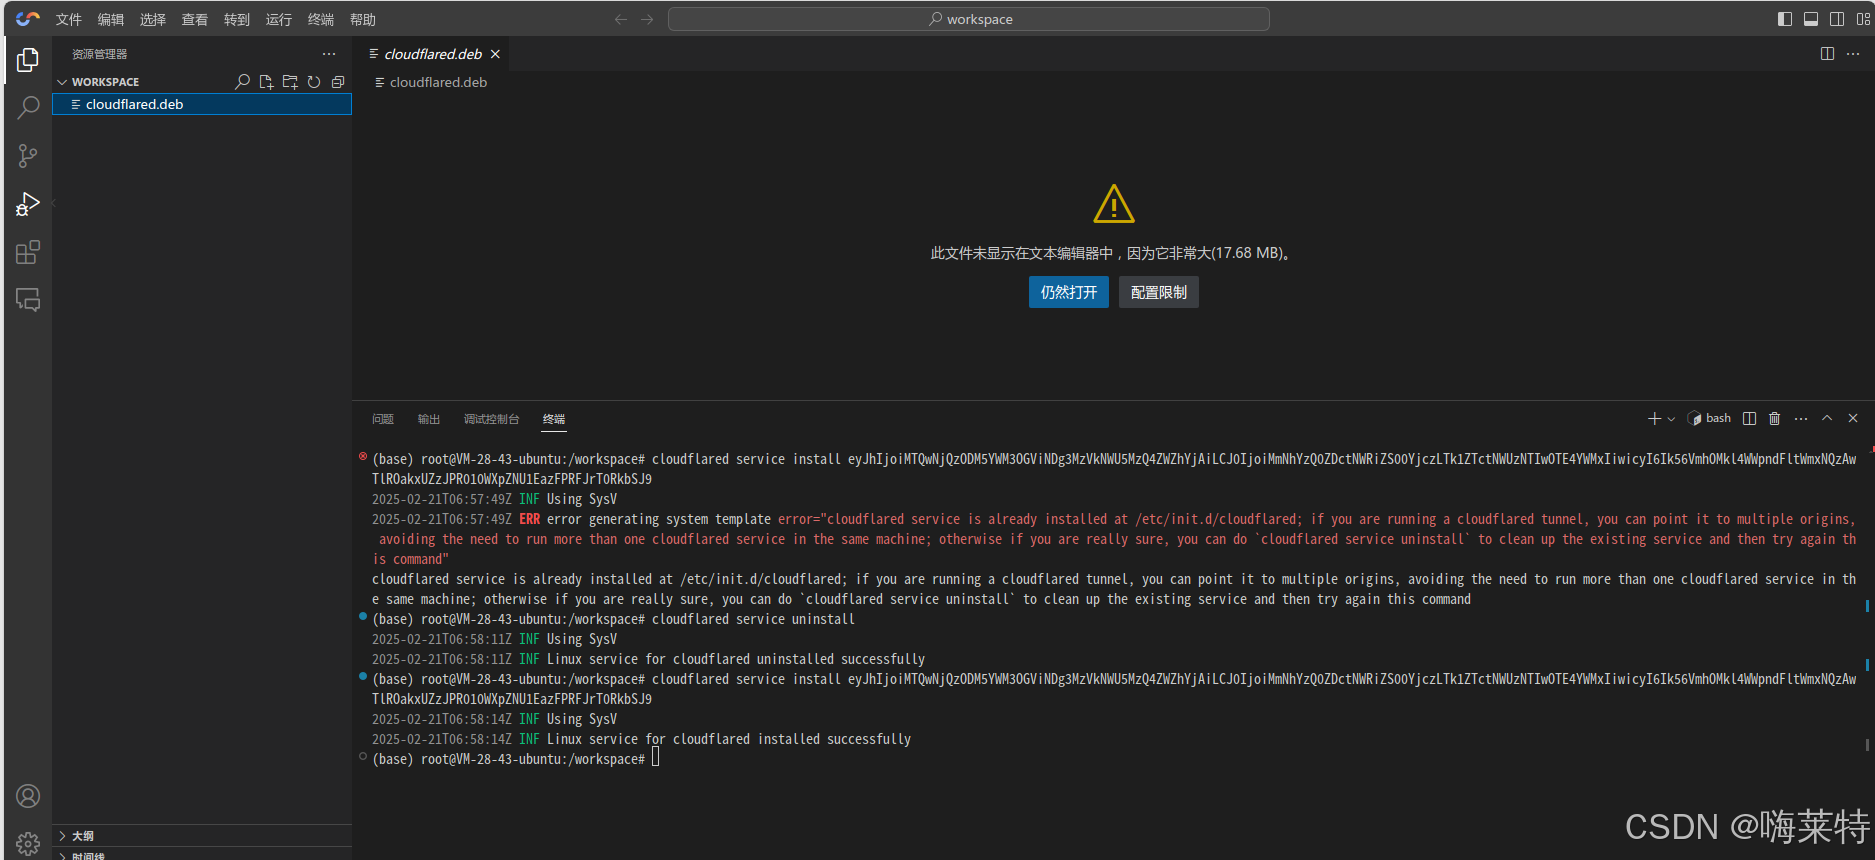The width and height of the screenshot is (1875, 860).
Task: Create a new file in WORKSPACE
Action: point(266,82)
